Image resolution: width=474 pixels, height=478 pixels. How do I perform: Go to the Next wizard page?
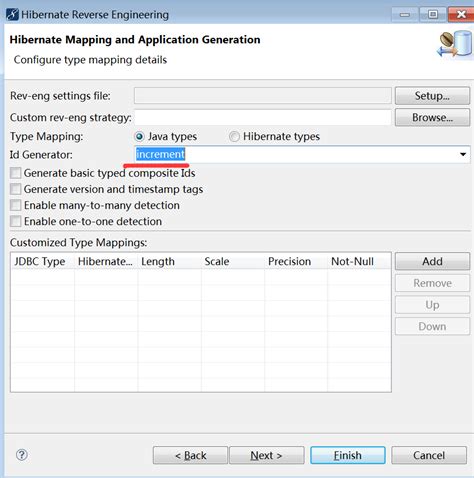click(267, 455)
